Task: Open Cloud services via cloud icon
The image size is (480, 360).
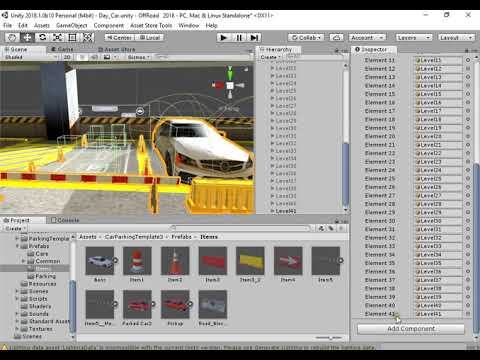Action: 336,37
